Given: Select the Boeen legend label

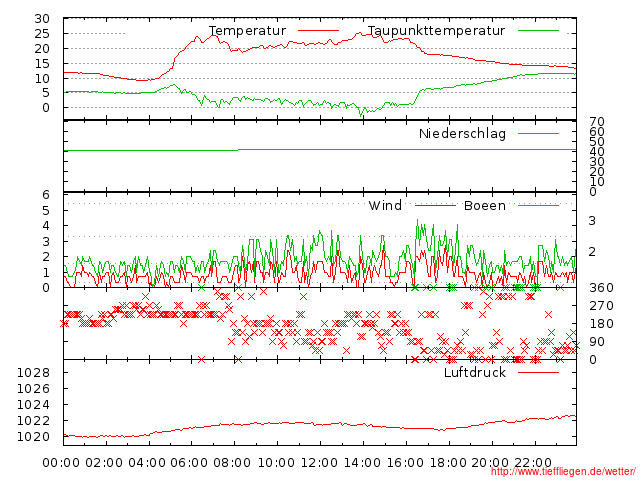Looking at the screenshot, I should 485,205.
